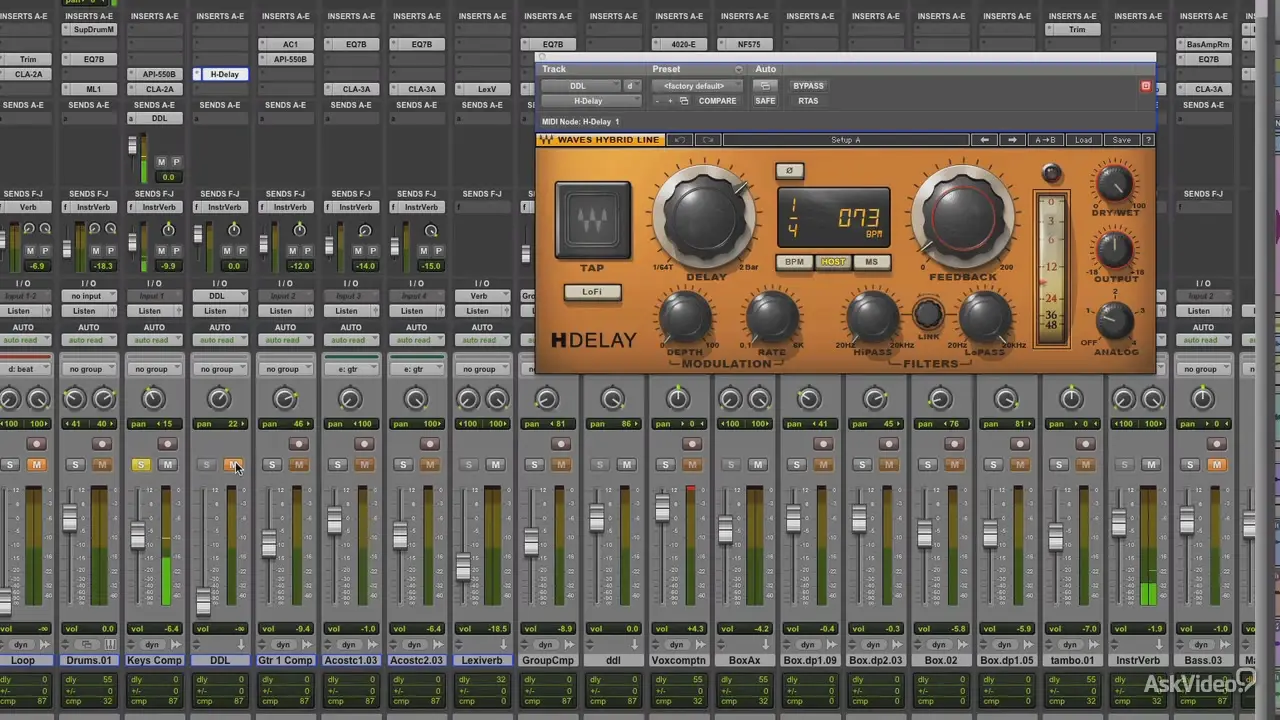Select the BPM delay mode
Screen dimensions: 1280x720
tap(794, 262)
